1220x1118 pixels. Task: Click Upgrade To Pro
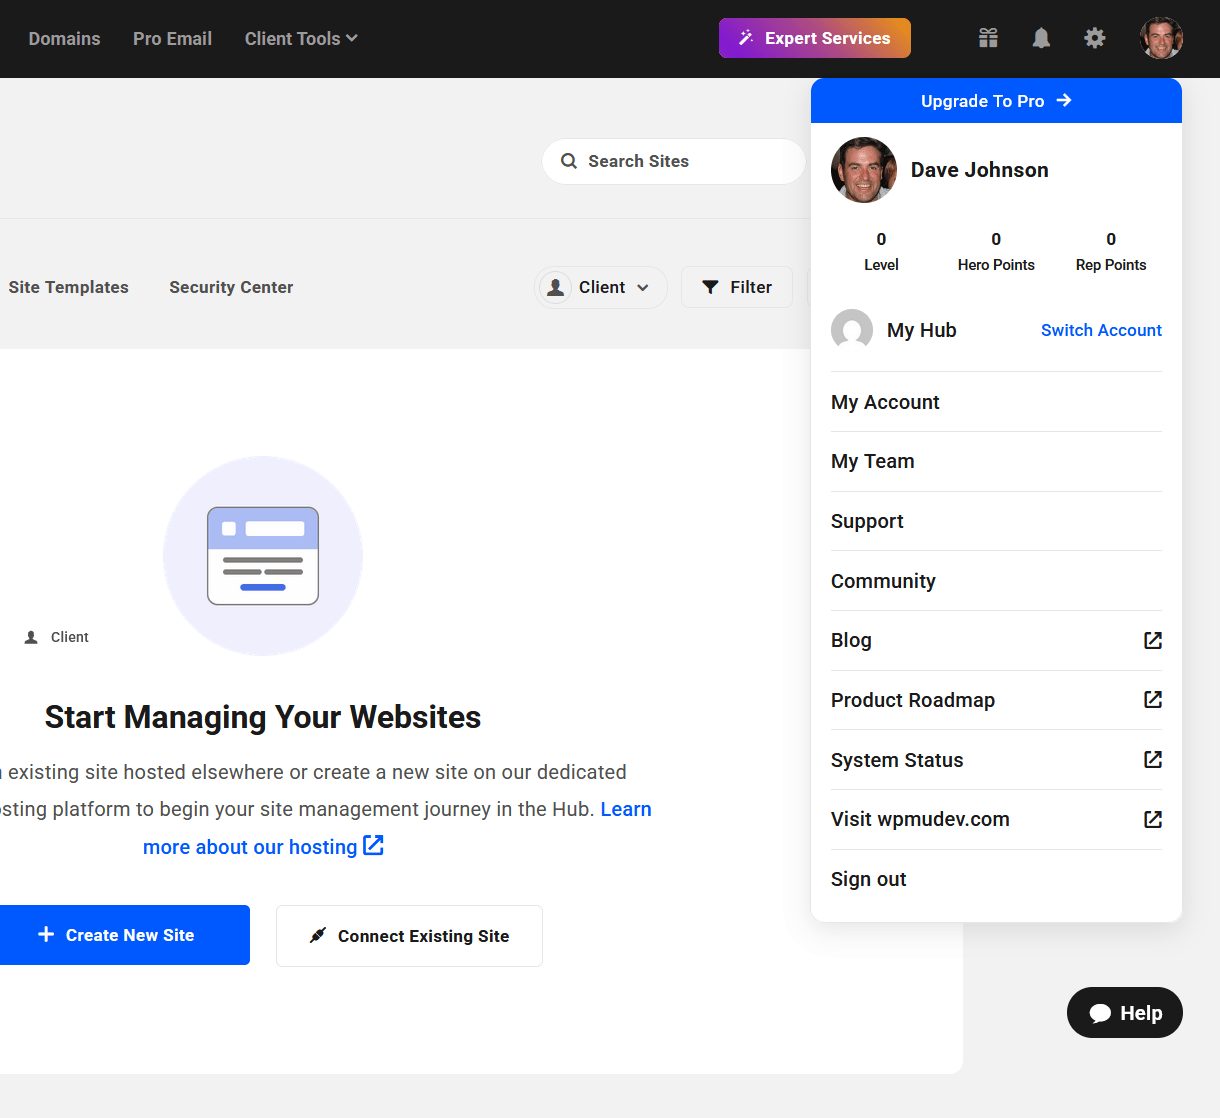tap(996, 100)
